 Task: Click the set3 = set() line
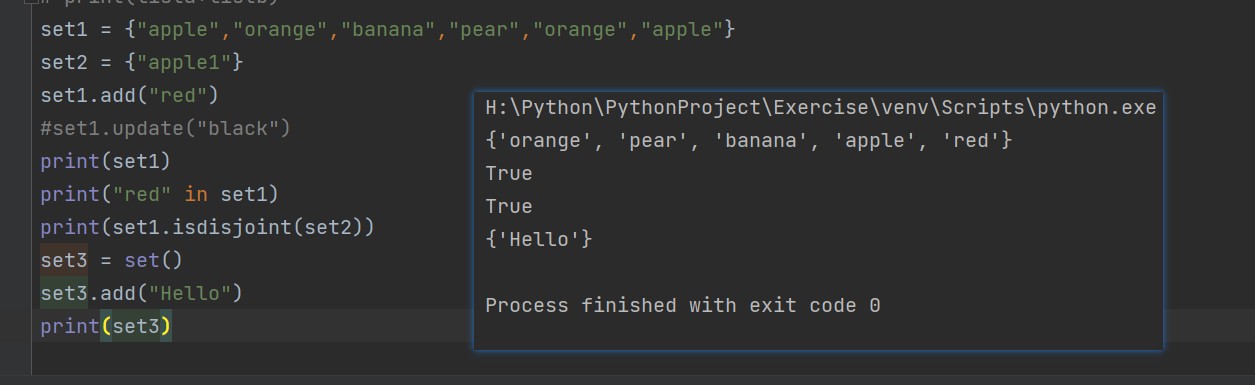tap(112, 260)
